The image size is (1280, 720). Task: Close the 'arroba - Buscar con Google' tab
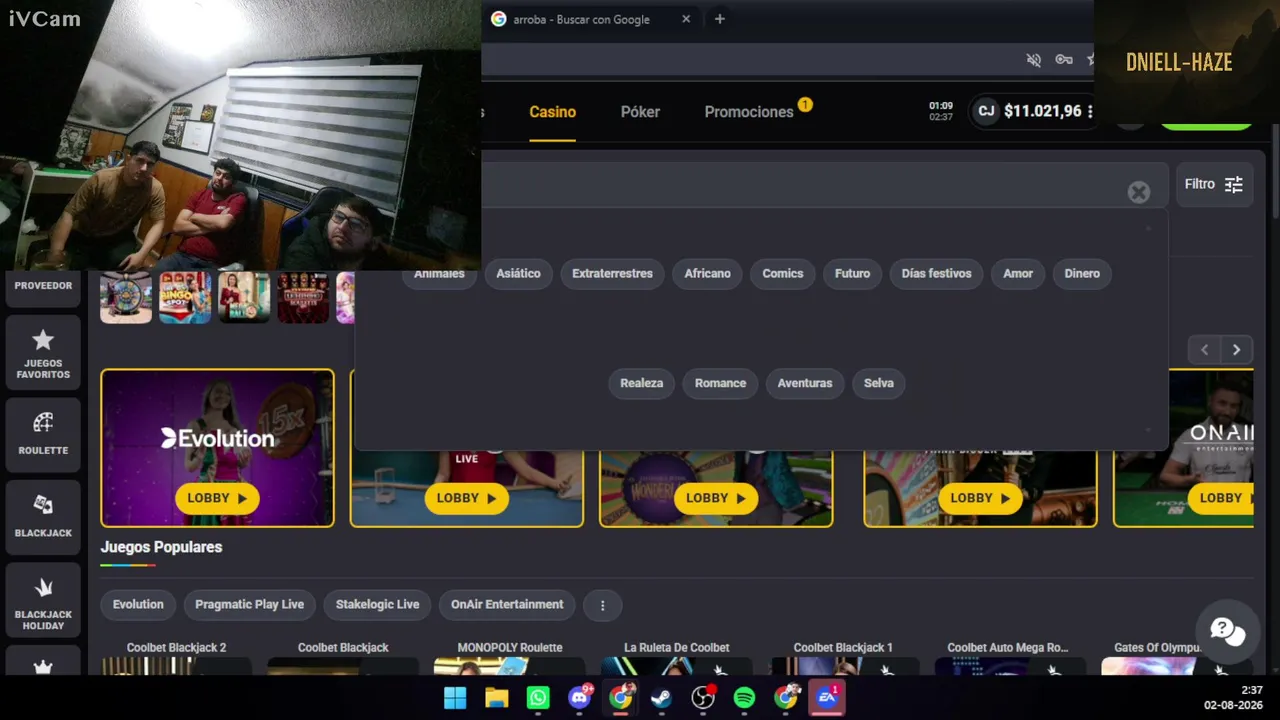coord(686,19)
